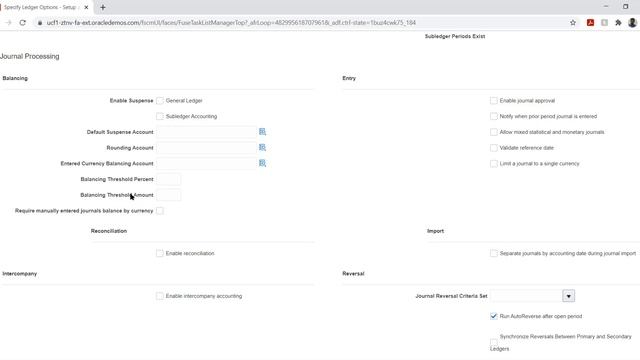Screen dimensions: 640x360
Task: Enable Suspense for Subledger Accounting
Action: tap(160, 116)
